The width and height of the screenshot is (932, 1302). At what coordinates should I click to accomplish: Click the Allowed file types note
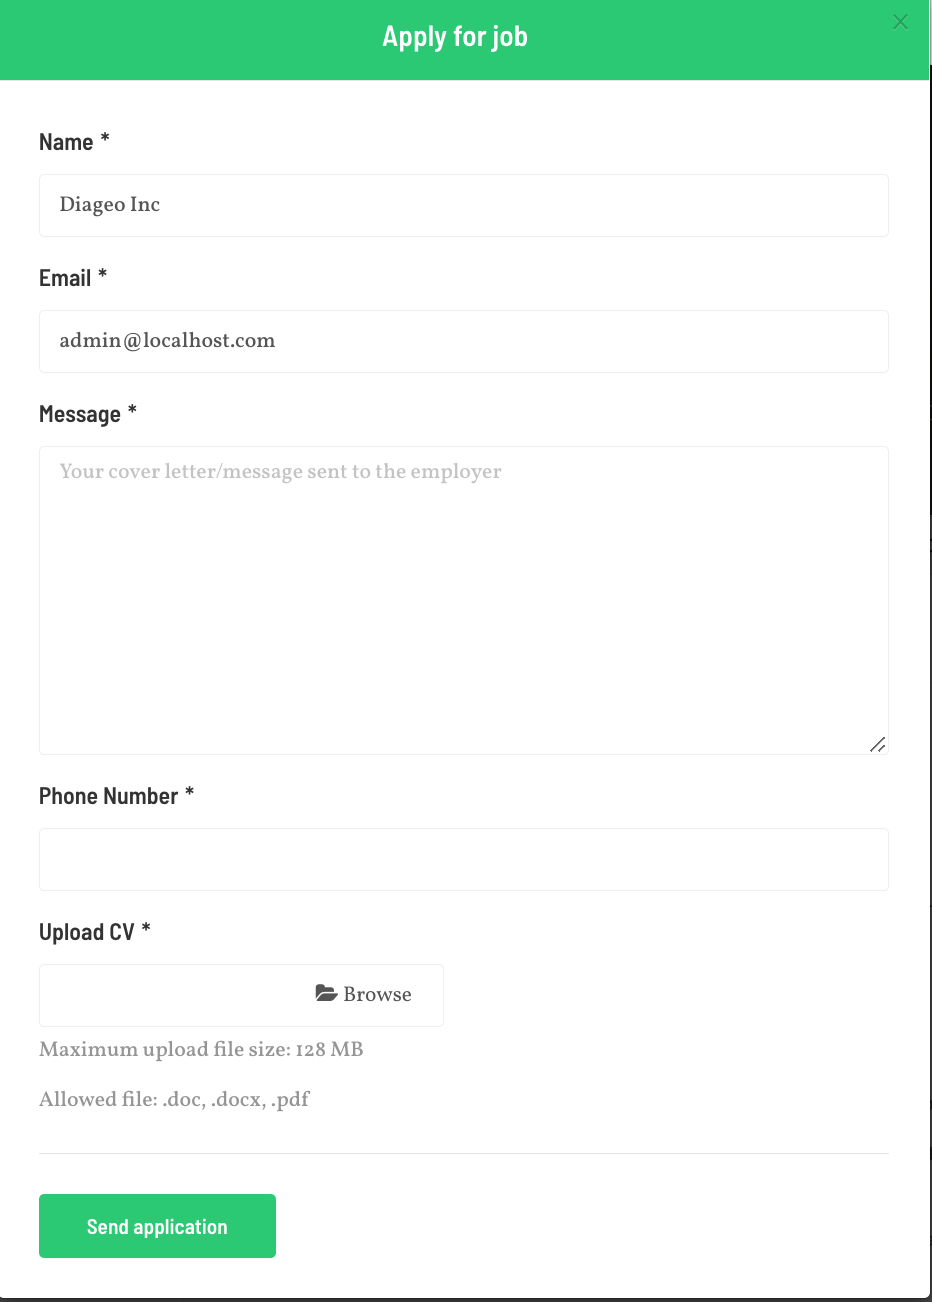pos(174,1099)
